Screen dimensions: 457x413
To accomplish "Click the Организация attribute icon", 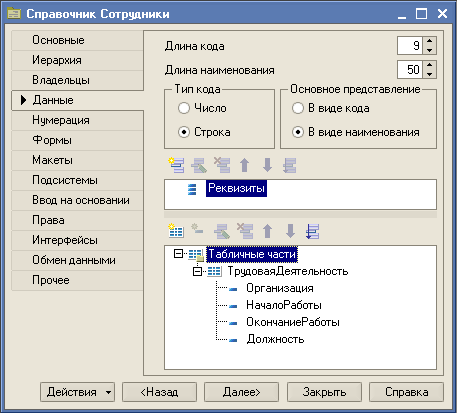I will point(233,289).
